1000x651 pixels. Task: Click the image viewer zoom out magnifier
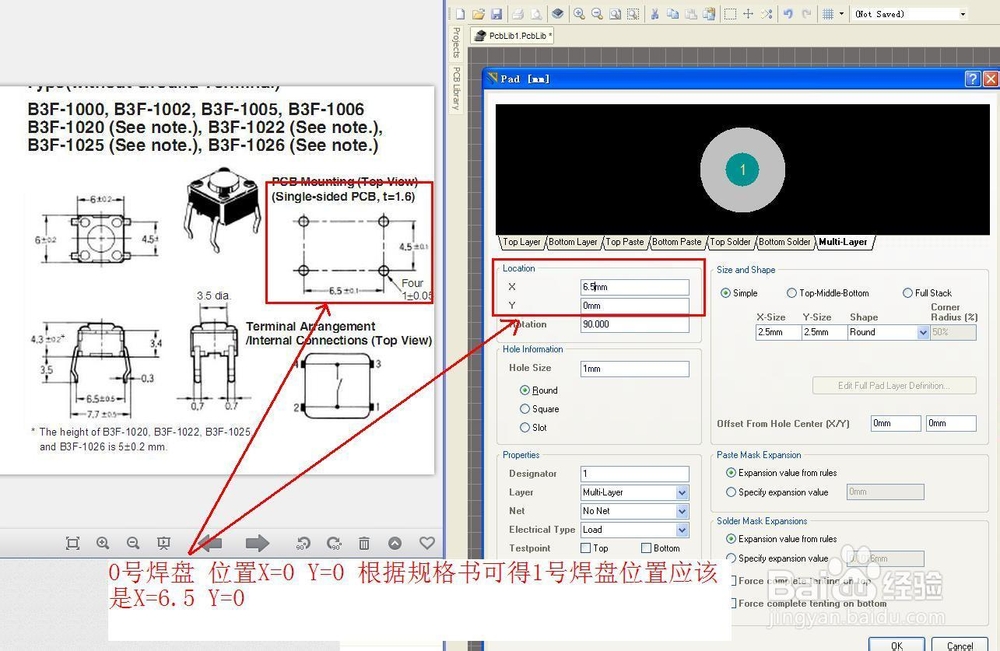click(133, 543)
